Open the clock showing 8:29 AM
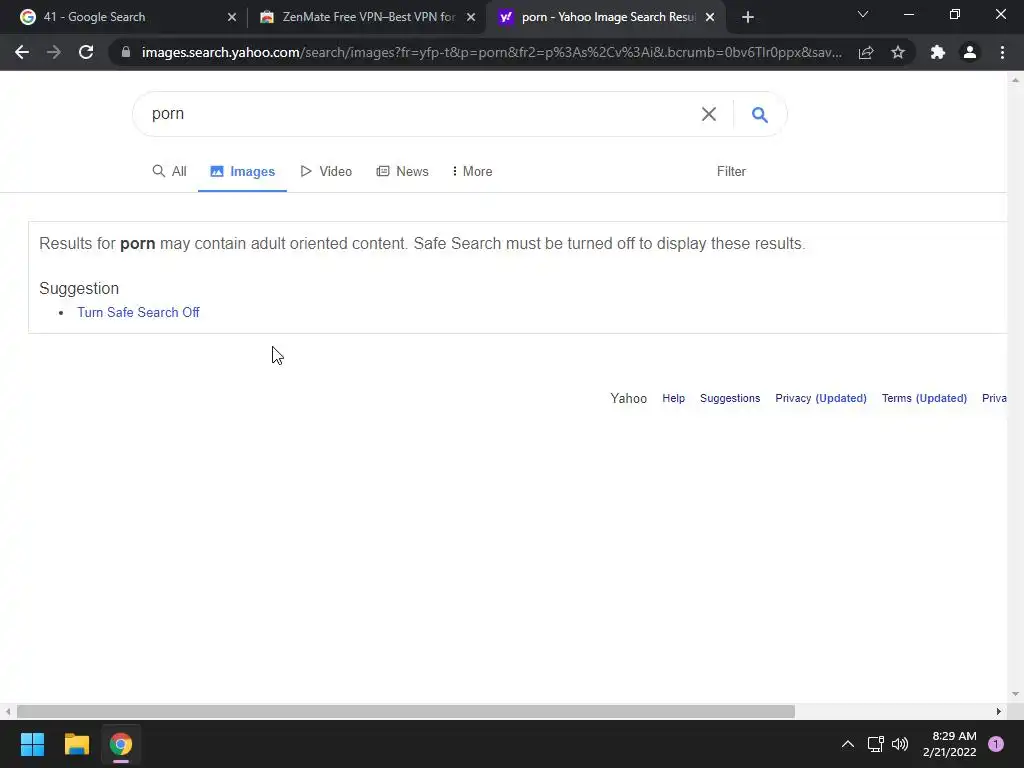The height and width of the screenshot is (768, 1024). 950,744
